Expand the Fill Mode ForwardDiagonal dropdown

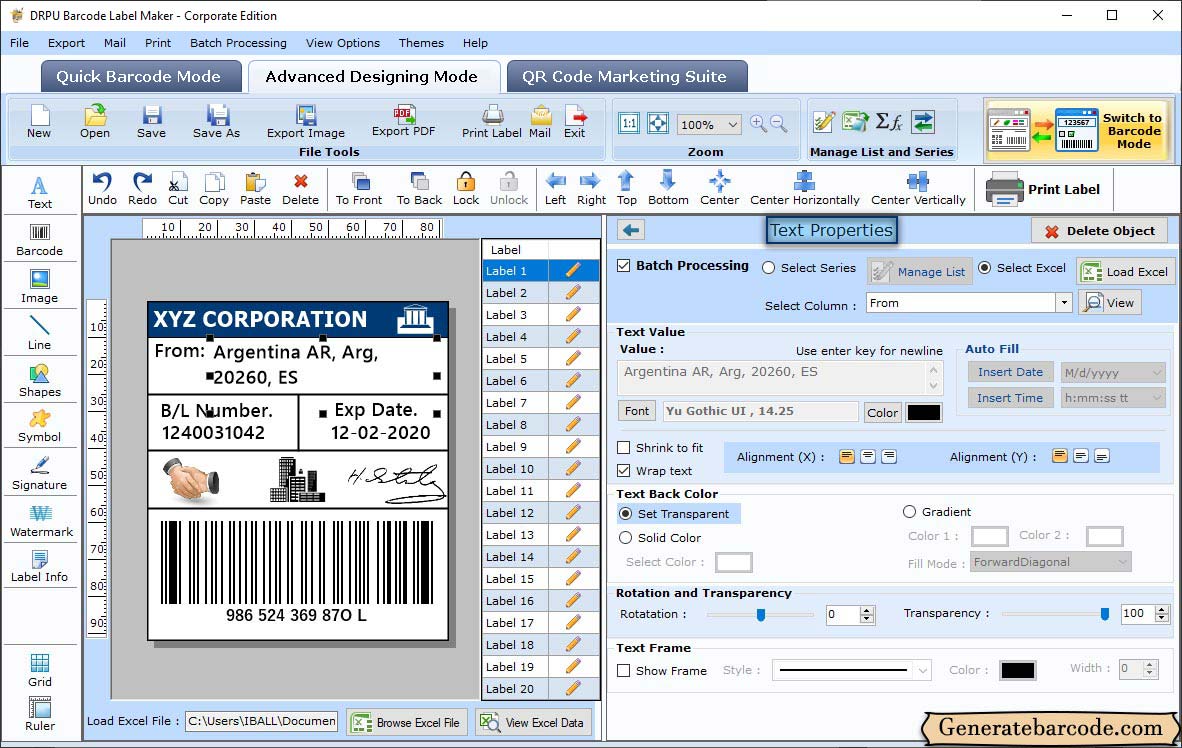point(1122,562)
